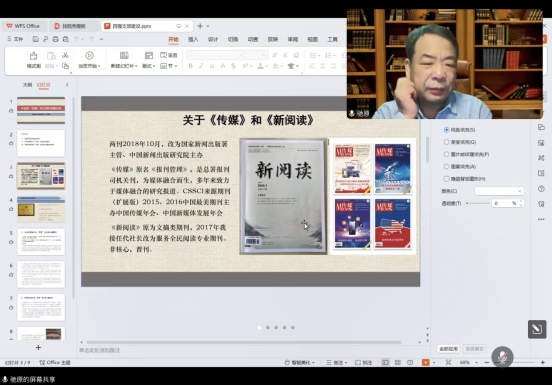Click the Format Painter brush icon

(x=33, y=56)
